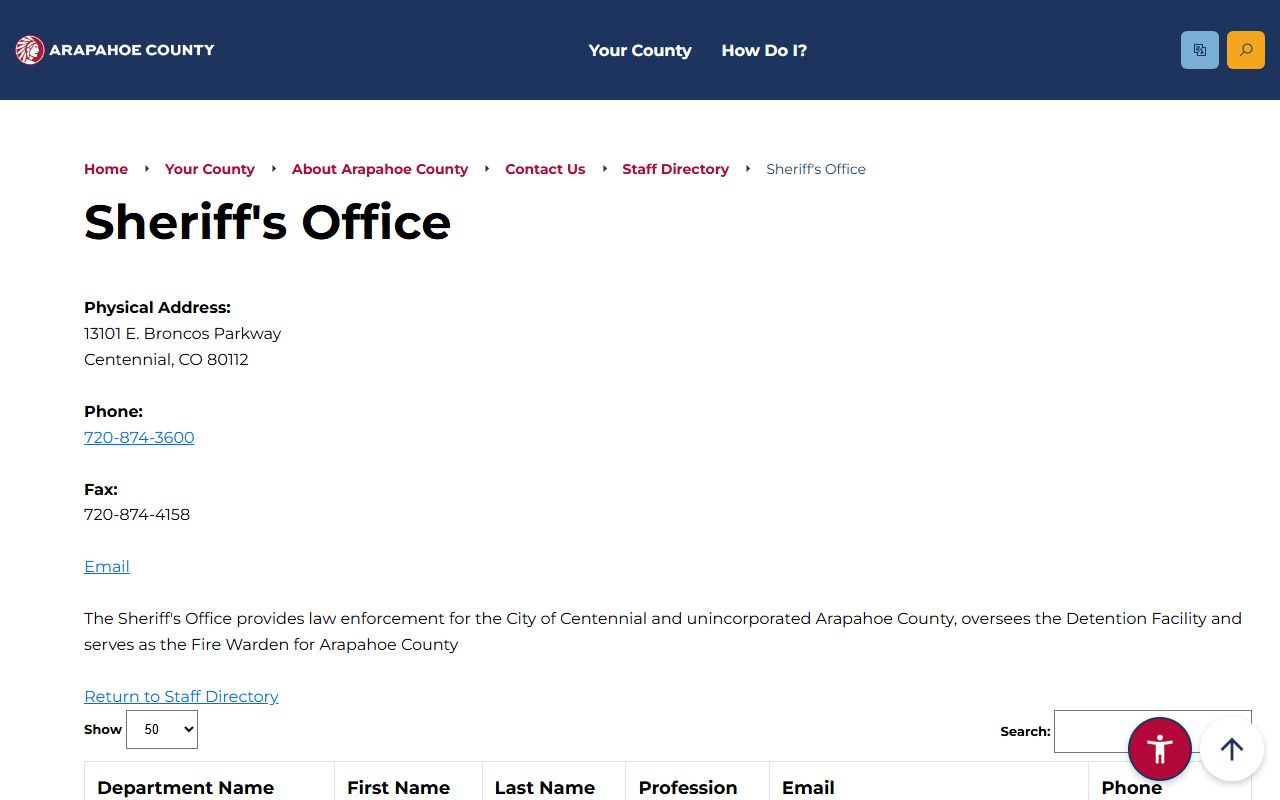1280x800 pixels.
Task: Click Centennial, CO 80112 text
Action: coord(166,359)
